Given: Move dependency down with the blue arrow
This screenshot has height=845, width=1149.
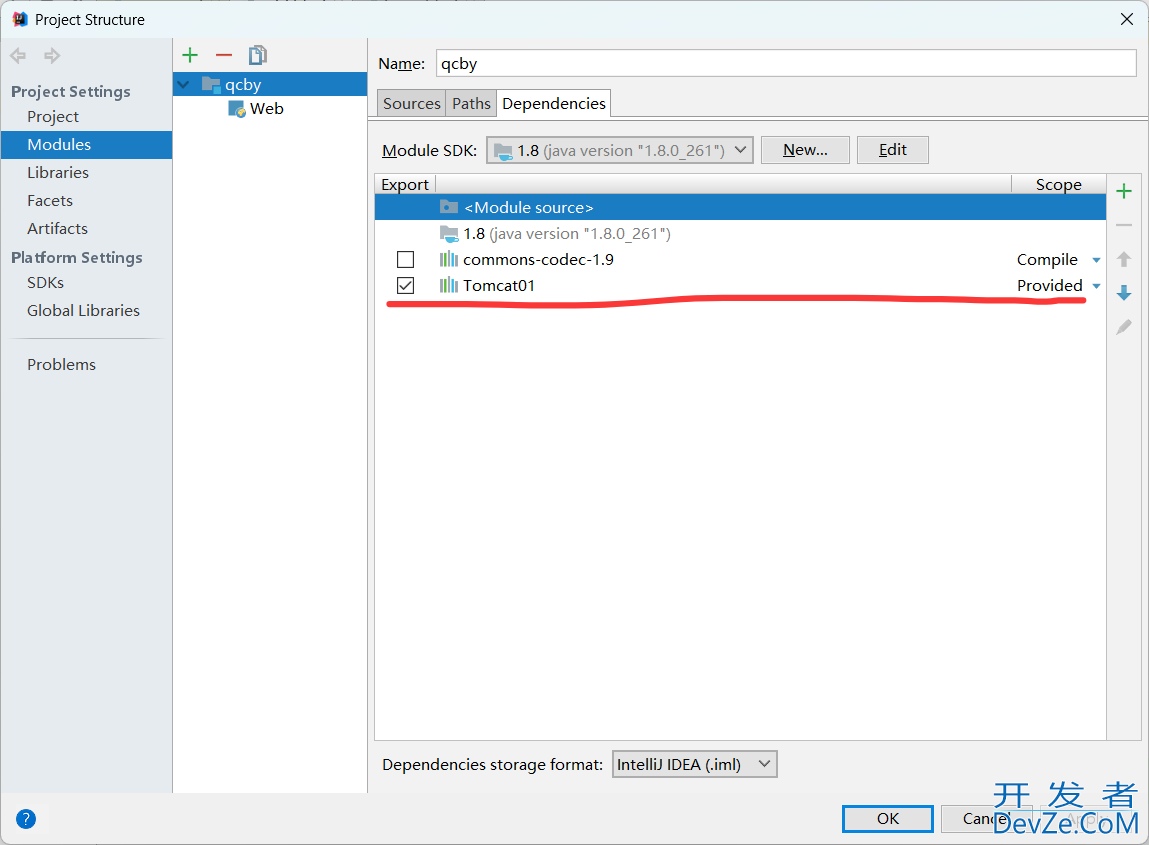Looking at the screenshot, I should click(x=1123, y=293).
